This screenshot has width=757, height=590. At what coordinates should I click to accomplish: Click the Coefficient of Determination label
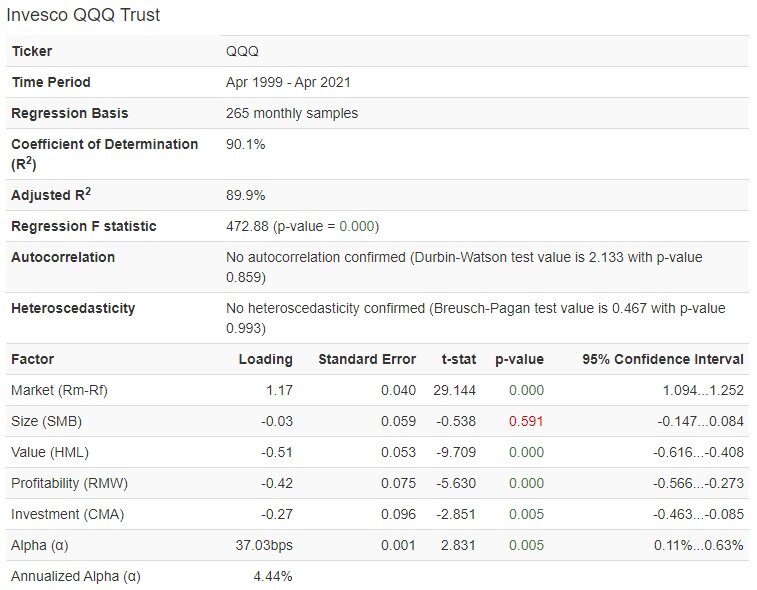[x=104, y=144]
